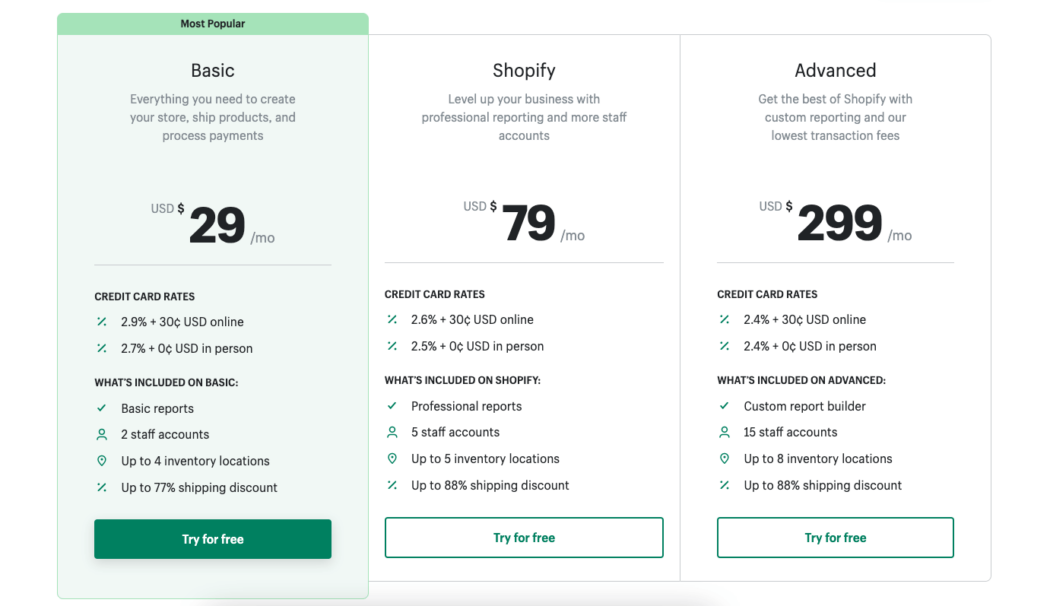1050x606 pixels.
Task: Click the location pin beside 5 inventory locations
Action: [392, 459]
